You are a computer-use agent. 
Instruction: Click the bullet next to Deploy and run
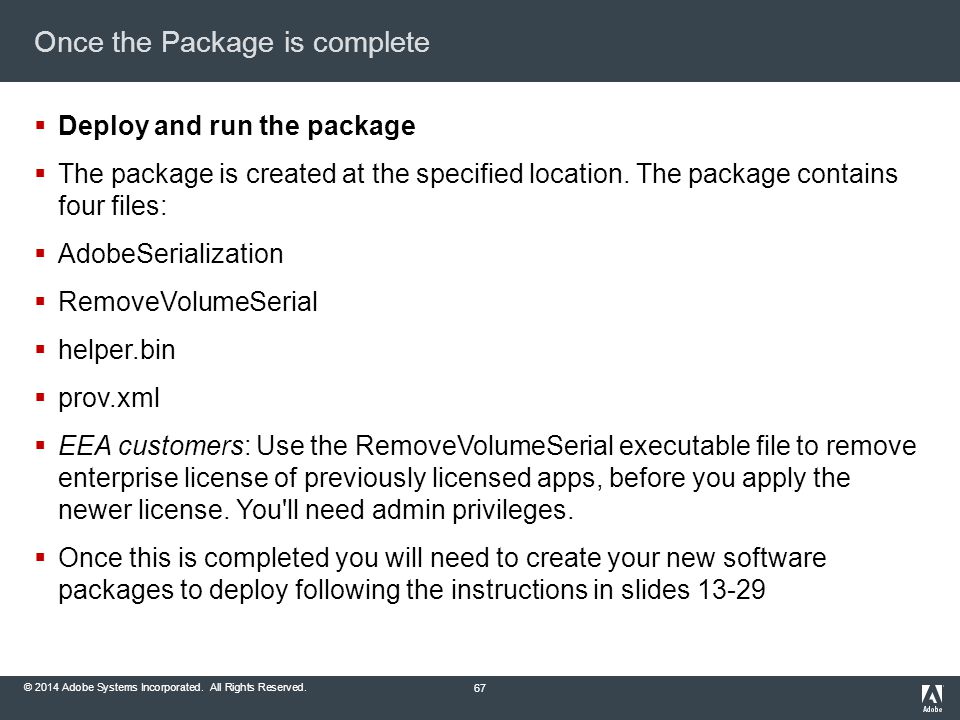pyautogui.click(x=40, y=126)
